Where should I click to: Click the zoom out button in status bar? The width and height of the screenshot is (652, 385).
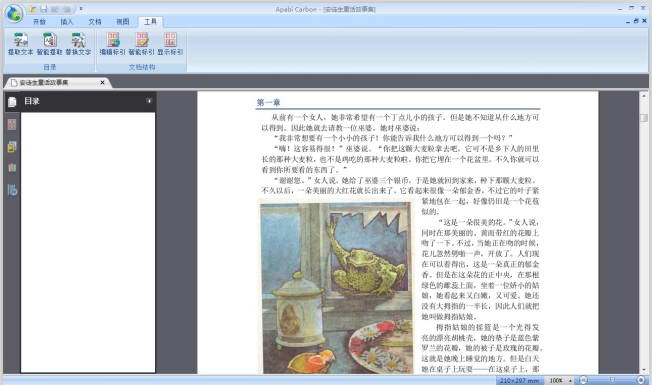[x=584, y=380]
